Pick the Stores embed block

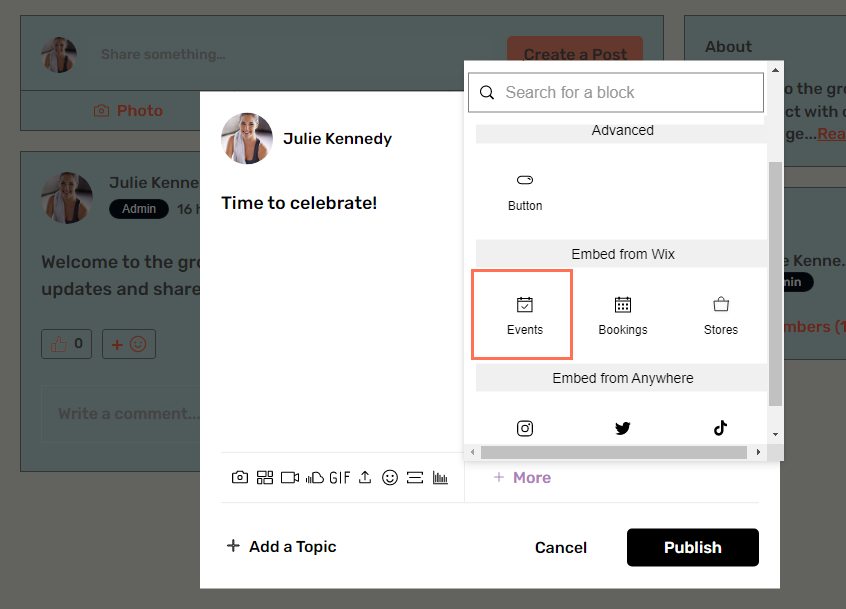point(720,315)
